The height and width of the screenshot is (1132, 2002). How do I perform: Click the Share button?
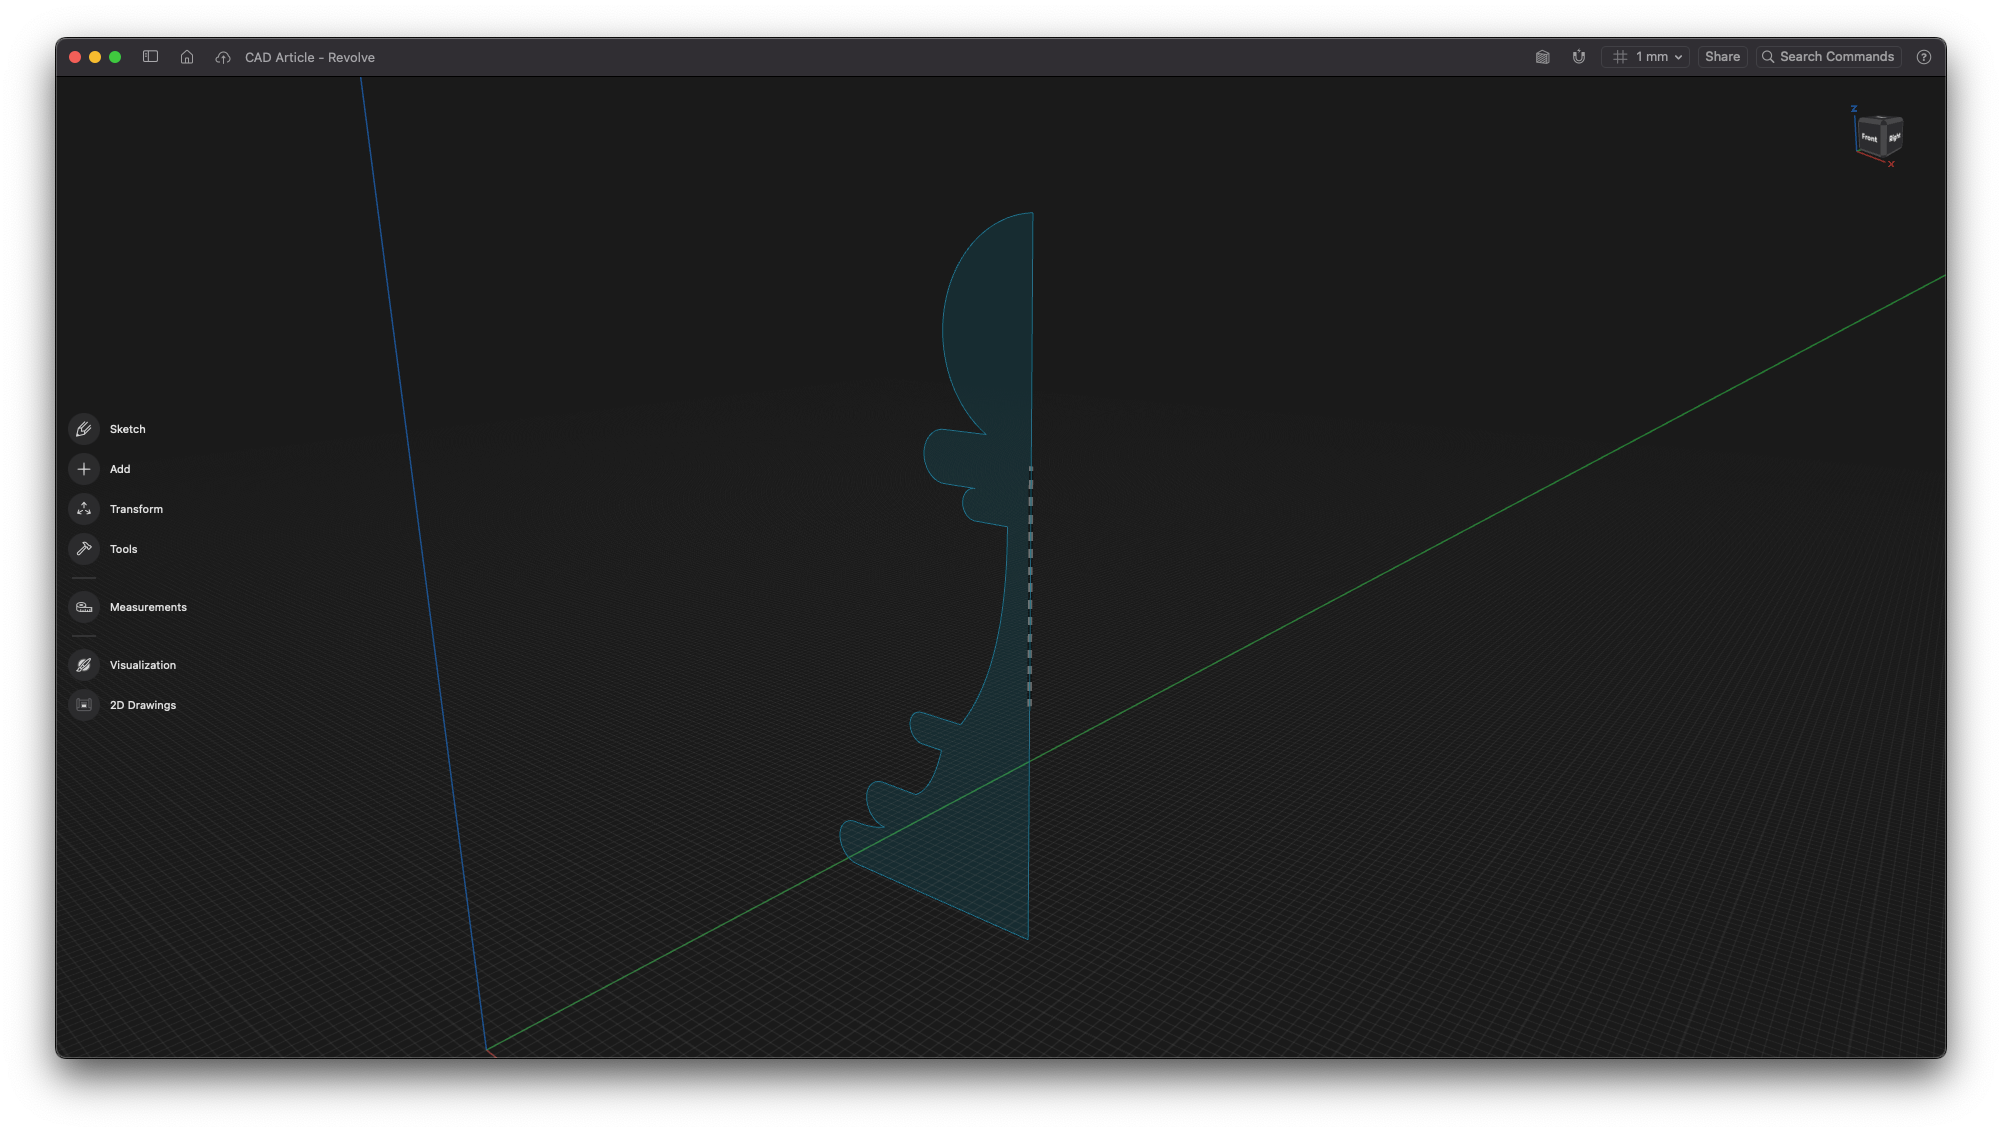(x=1722, y=57)
